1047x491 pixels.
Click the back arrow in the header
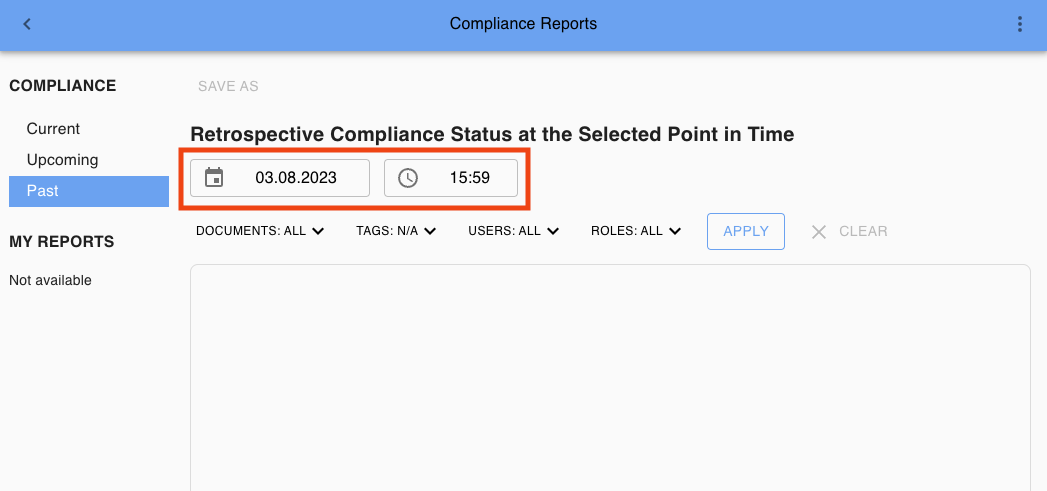[27, 24]
